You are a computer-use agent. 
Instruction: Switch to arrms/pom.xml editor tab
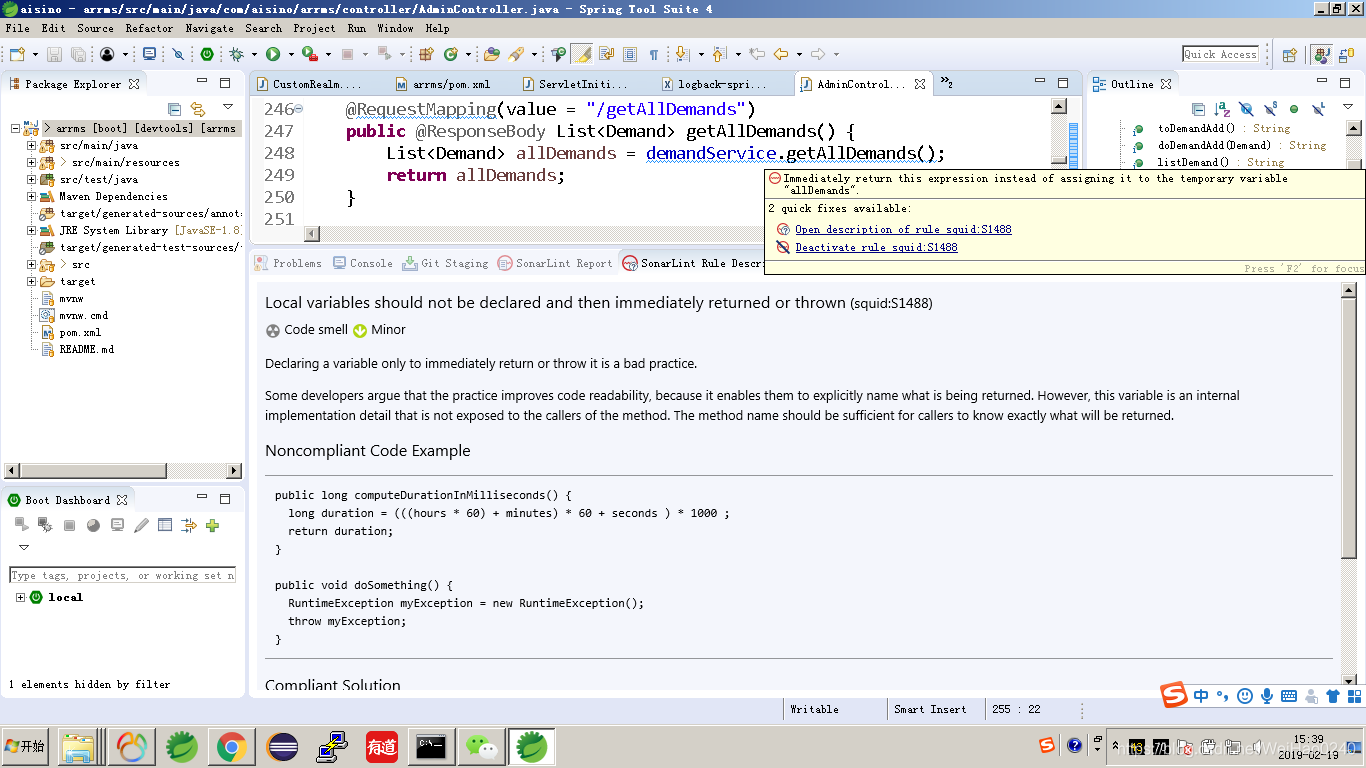pyautogui.click(x=443, y=84)
